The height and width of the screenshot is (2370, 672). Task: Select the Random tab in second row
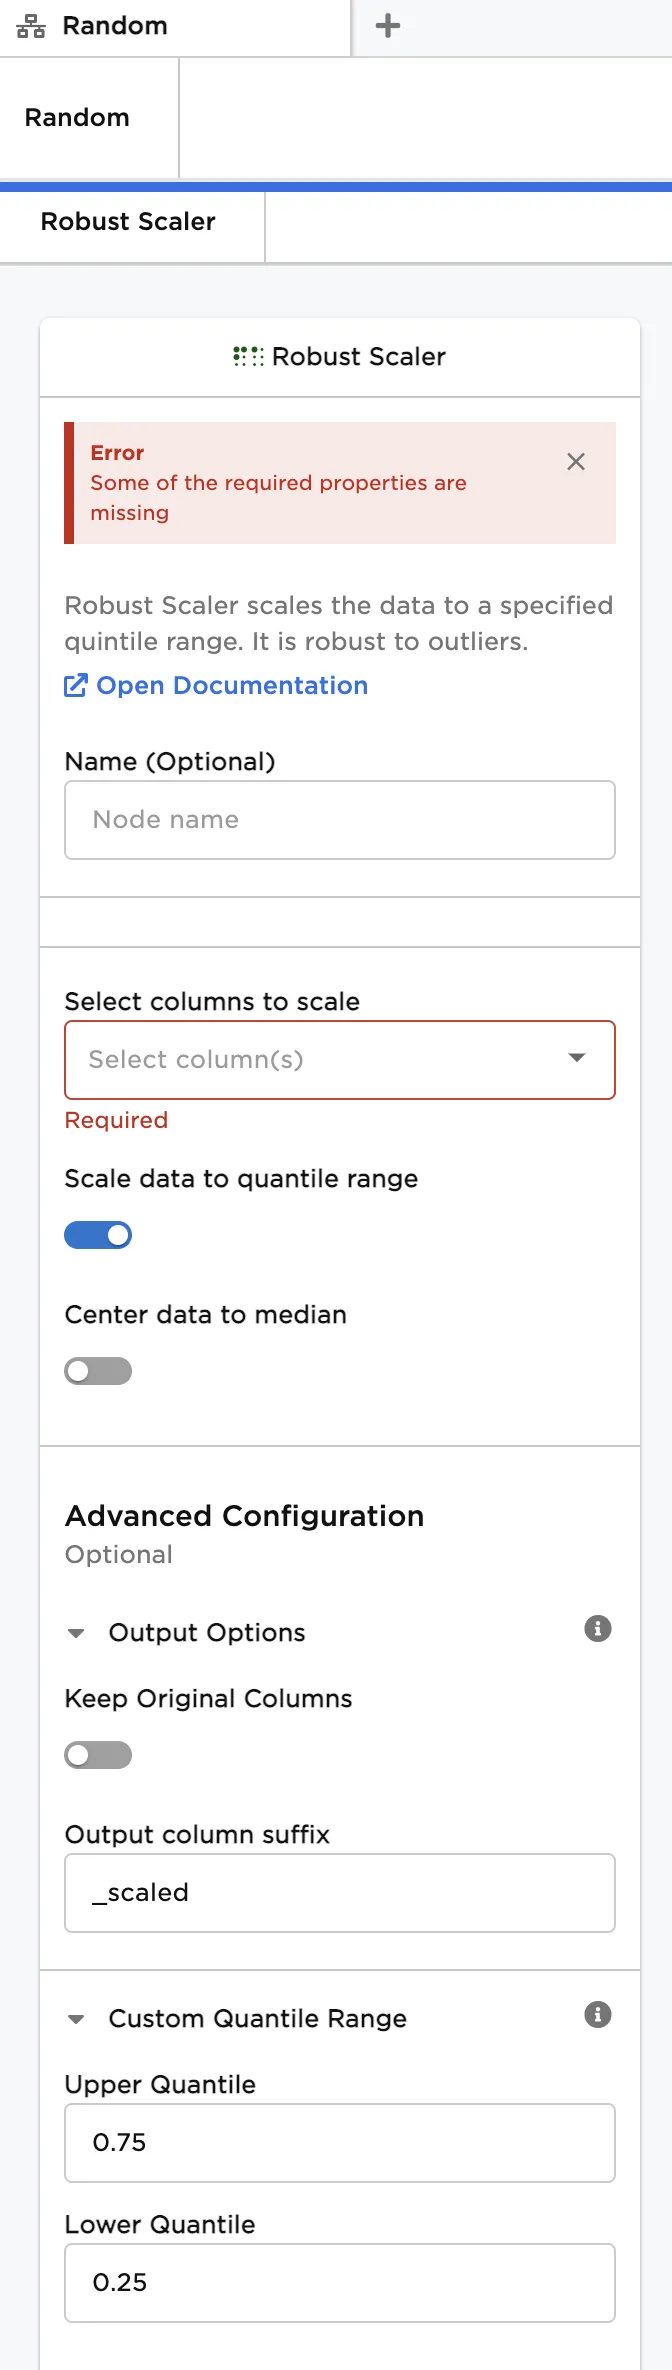[78, 118]
